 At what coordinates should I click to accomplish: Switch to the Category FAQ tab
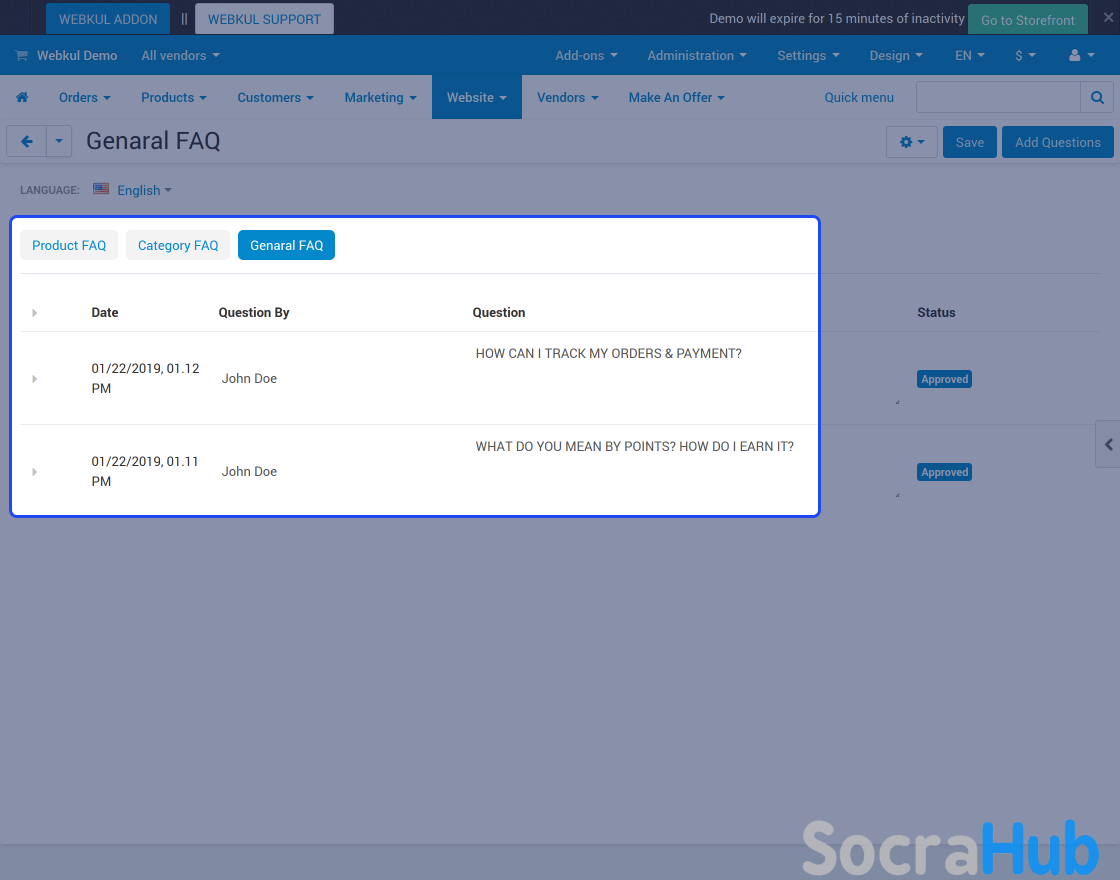(x=178, y=245)
